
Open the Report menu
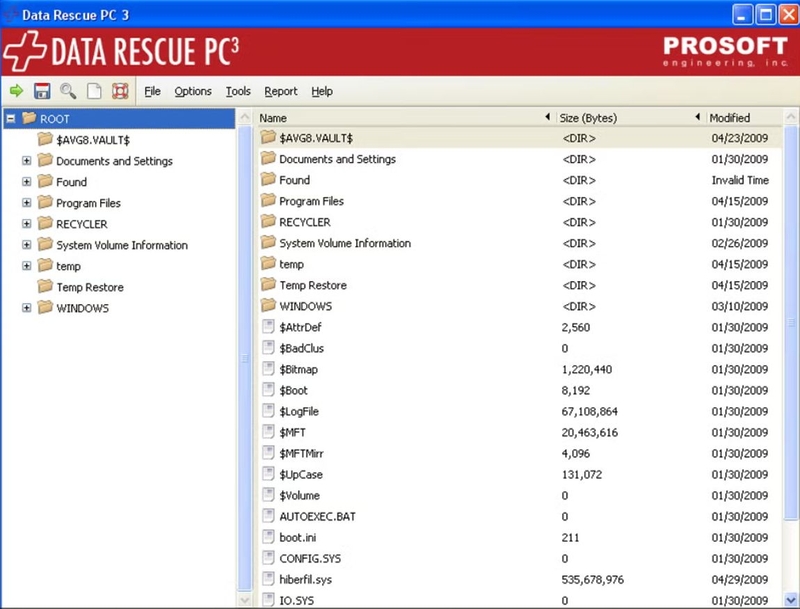tap(281, 91)
